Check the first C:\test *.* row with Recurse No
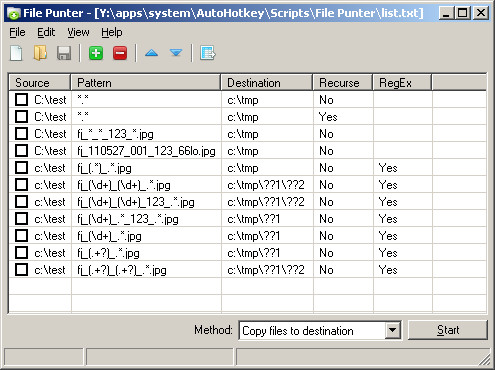 click(22, 100)
